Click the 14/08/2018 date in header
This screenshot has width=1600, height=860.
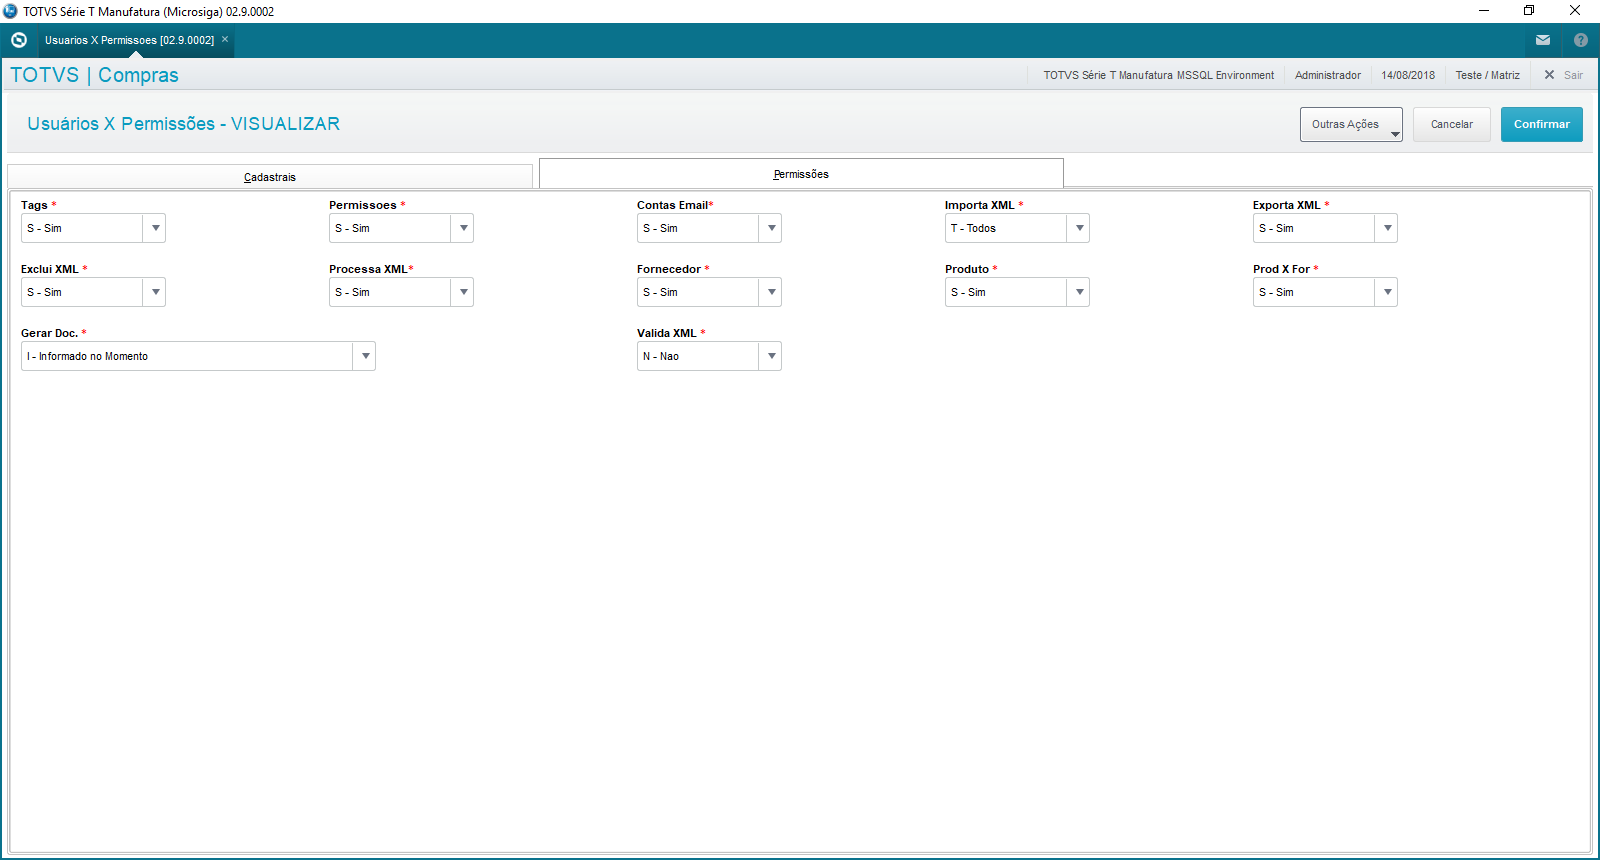(1408, 75)
